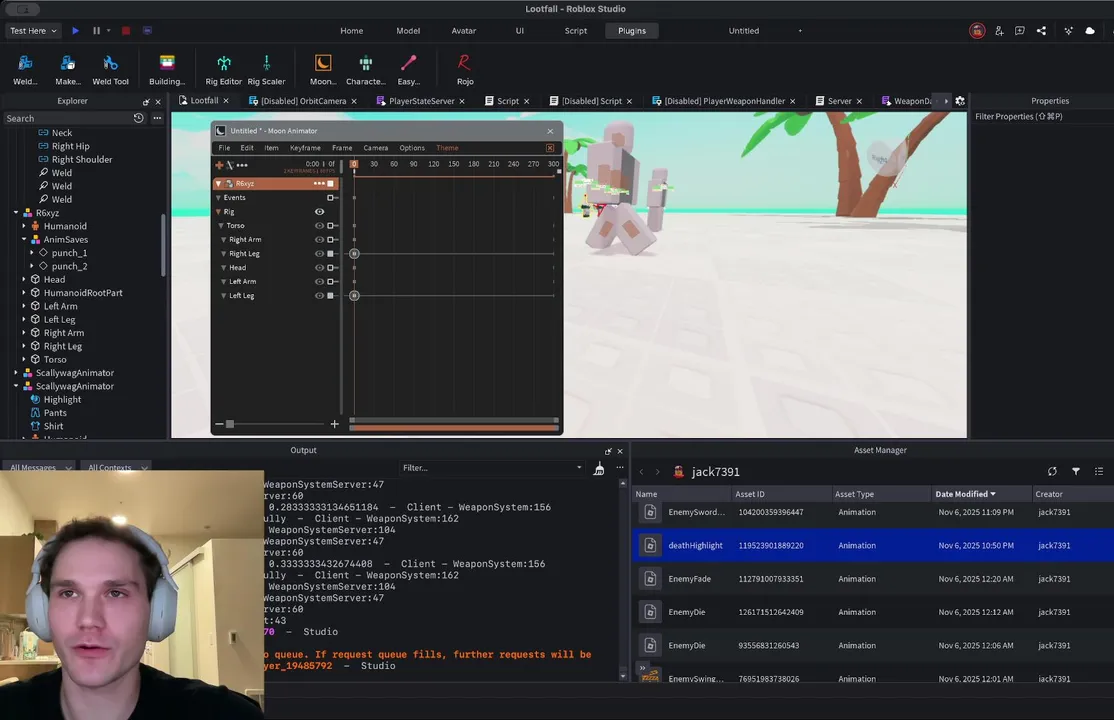Click frame 150 on Moon Animator ruler
This screenshot has height=720, width=1114.
pos(453,163)
